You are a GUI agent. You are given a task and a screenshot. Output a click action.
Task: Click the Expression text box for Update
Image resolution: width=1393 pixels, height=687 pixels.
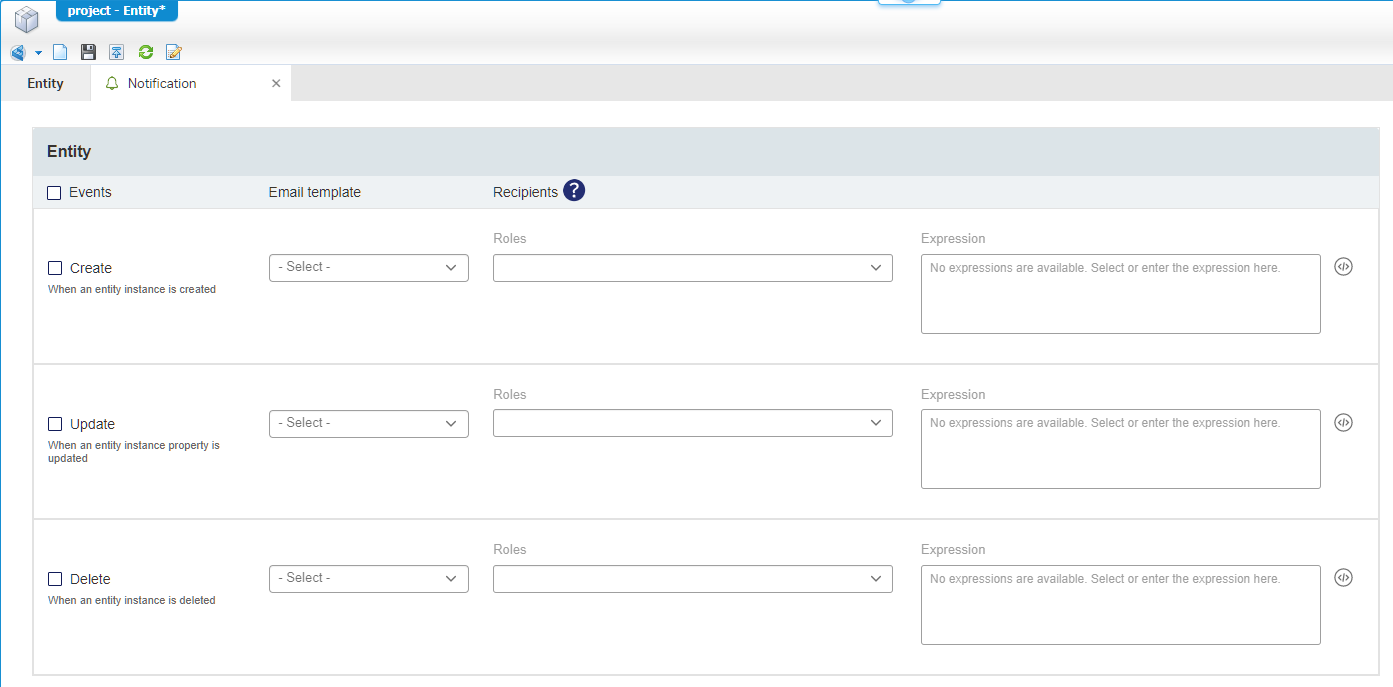tap(1120, 449)
